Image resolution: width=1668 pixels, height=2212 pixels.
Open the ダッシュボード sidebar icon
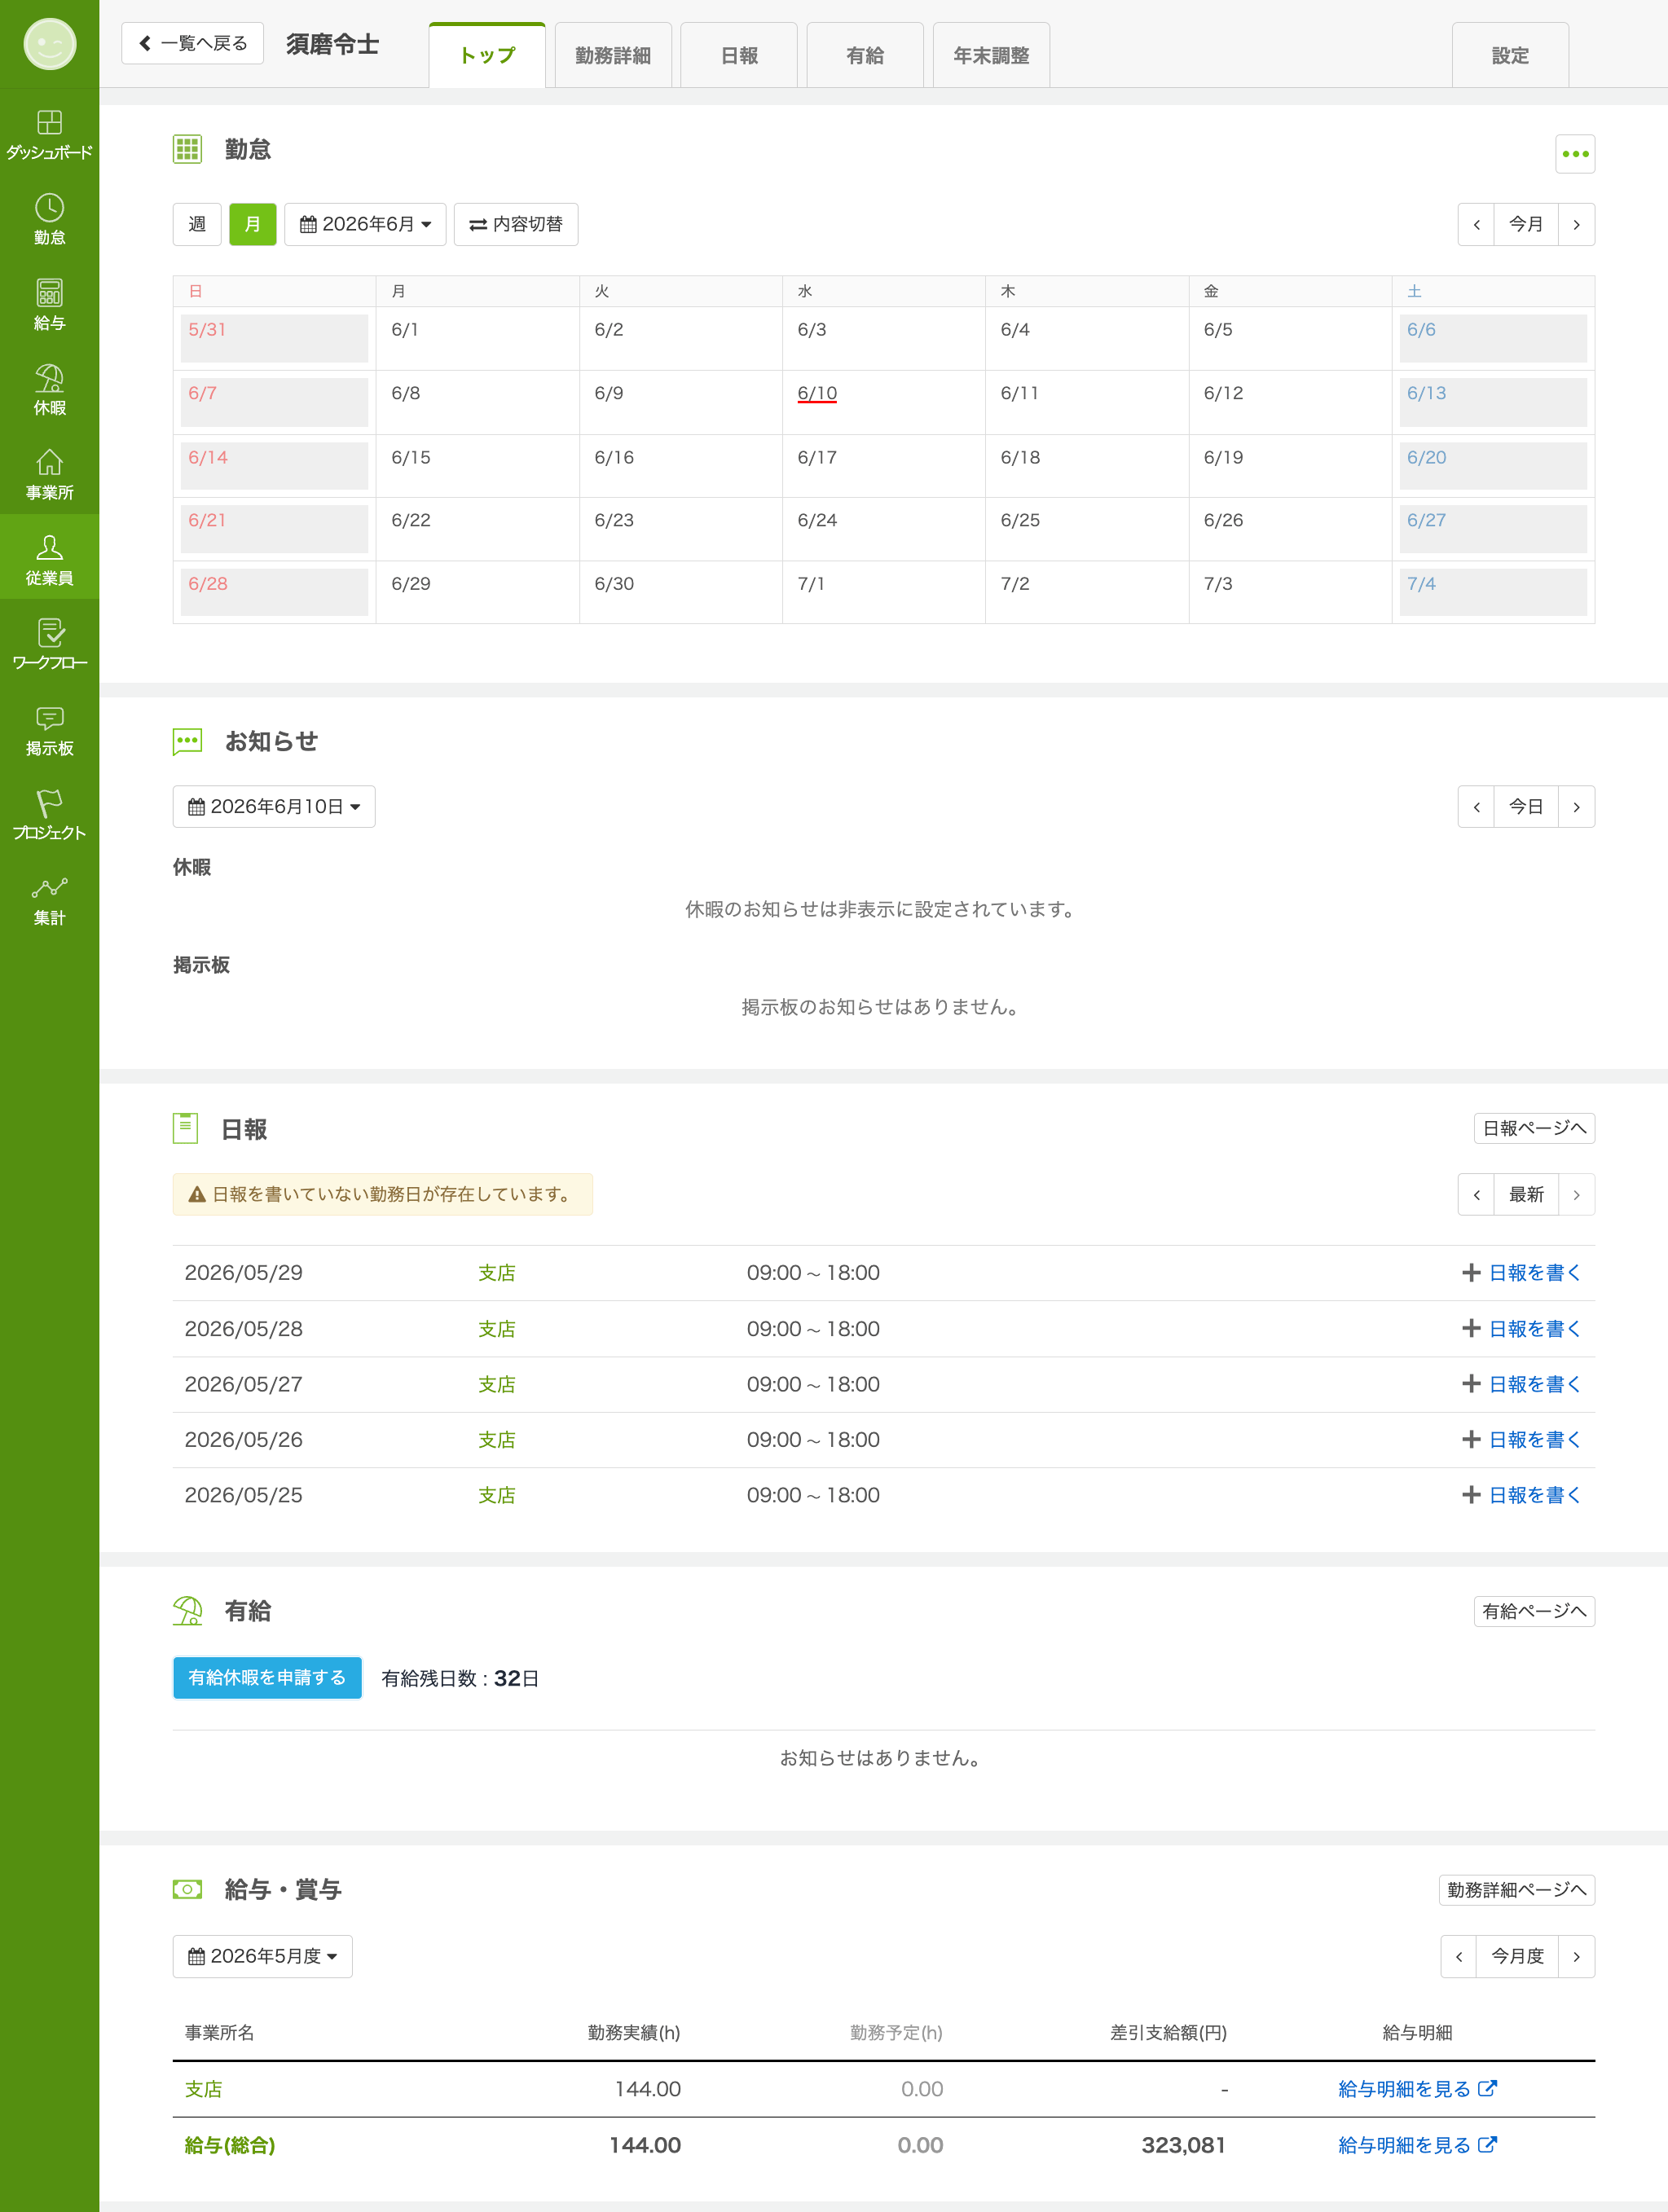pyautogui.click(x=49, y=134)
